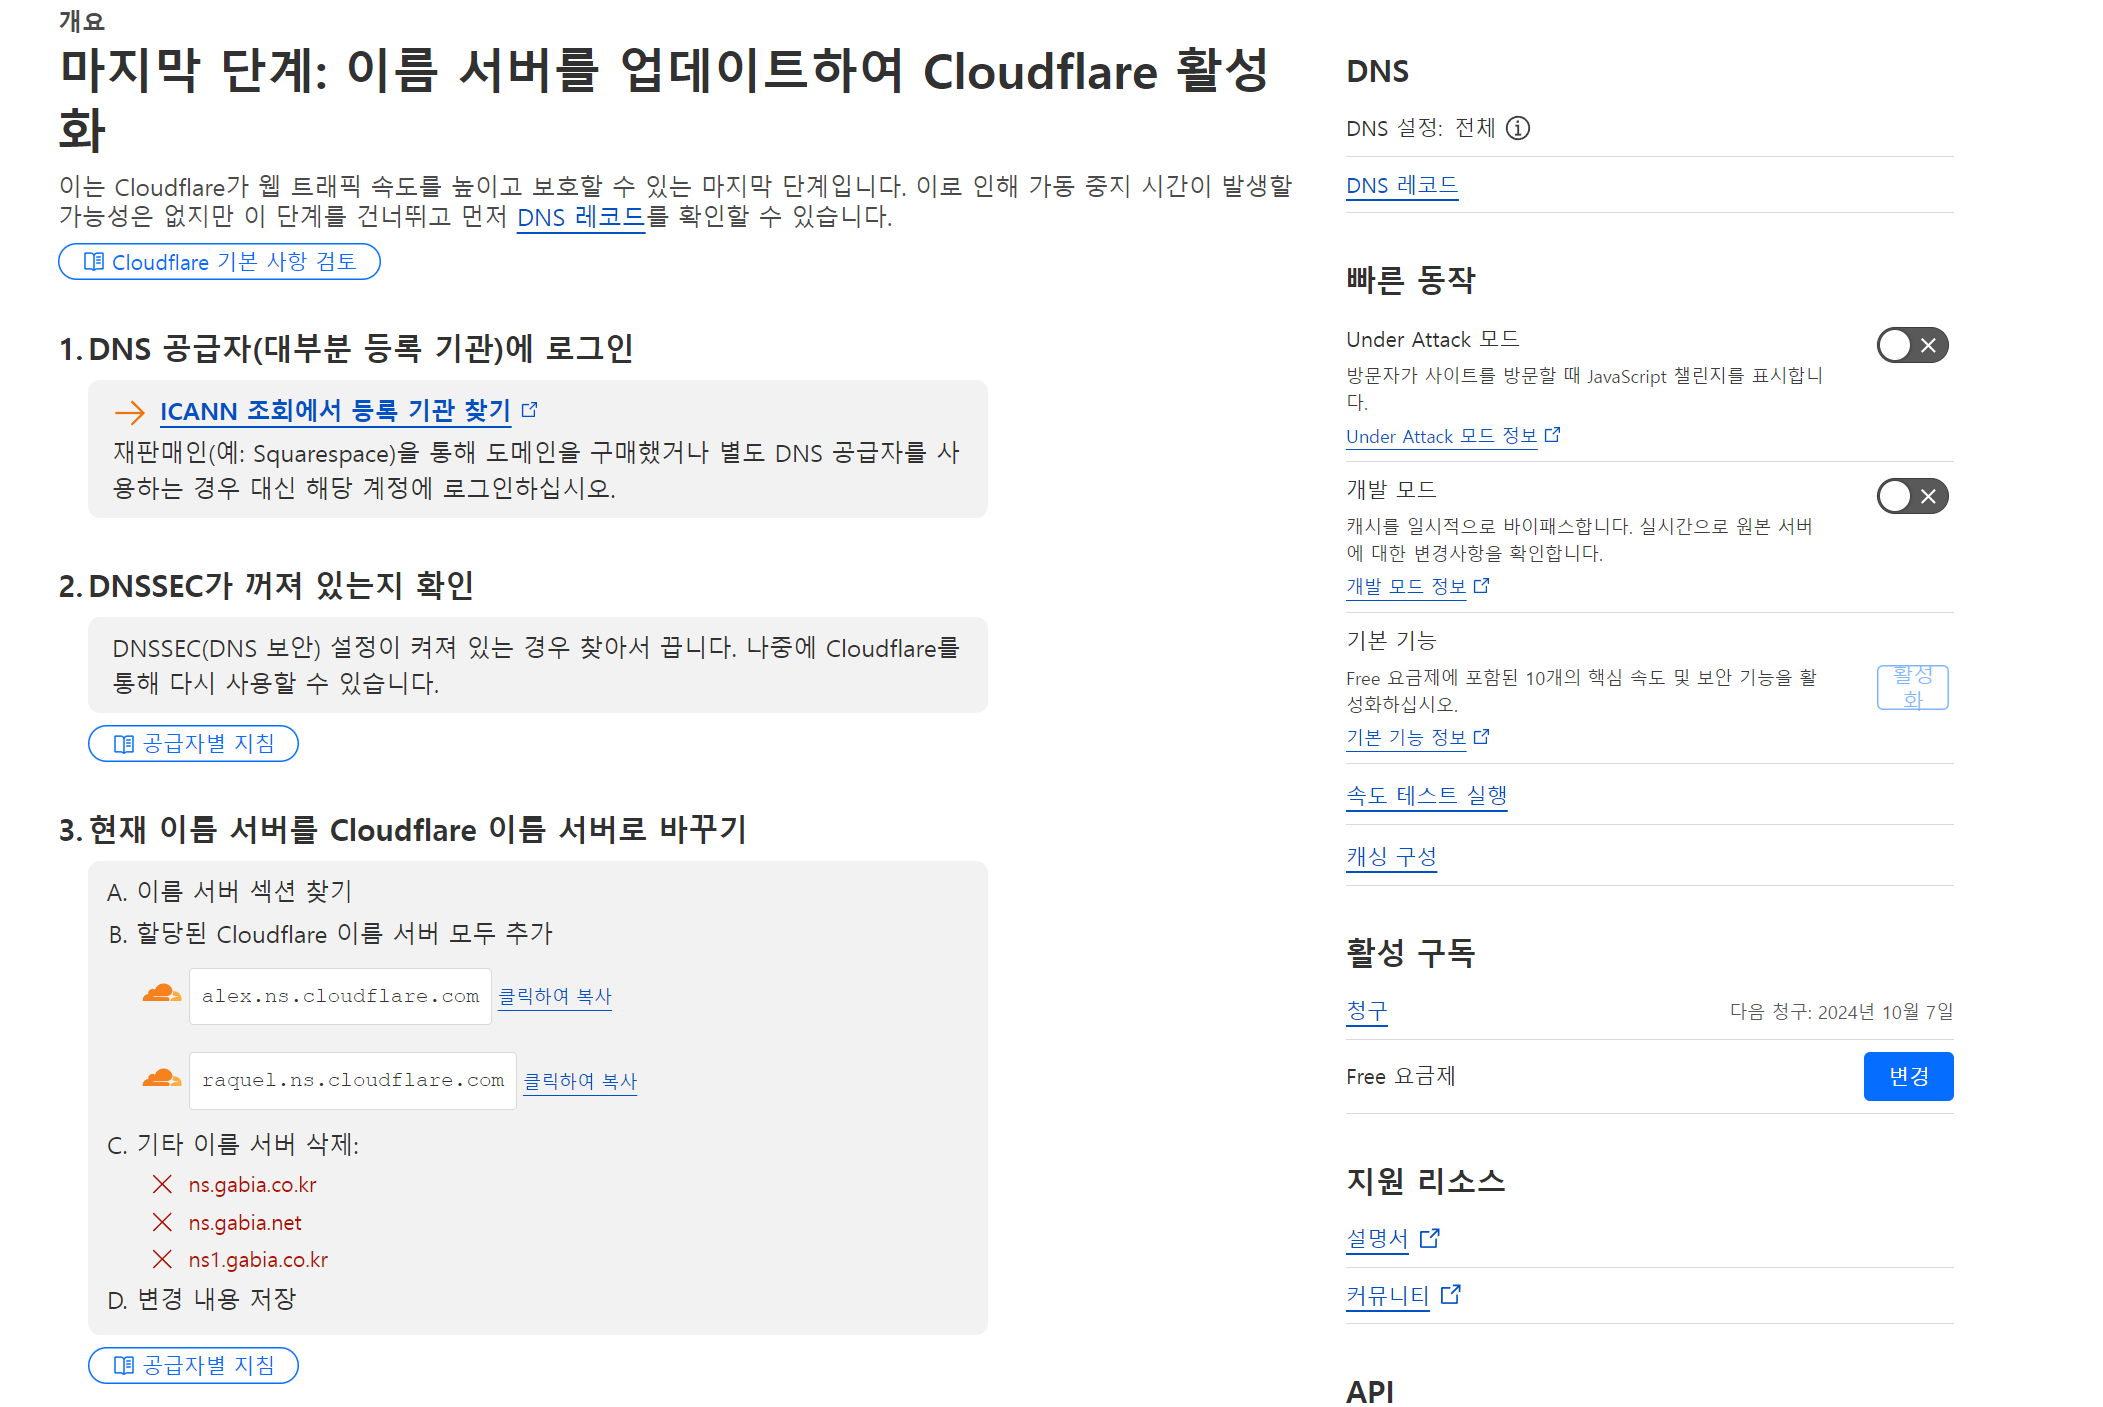Screen dimensions: 2103x1407
Task: Click external link icon next to 설명서
Action: [x=1429, y=1238]
